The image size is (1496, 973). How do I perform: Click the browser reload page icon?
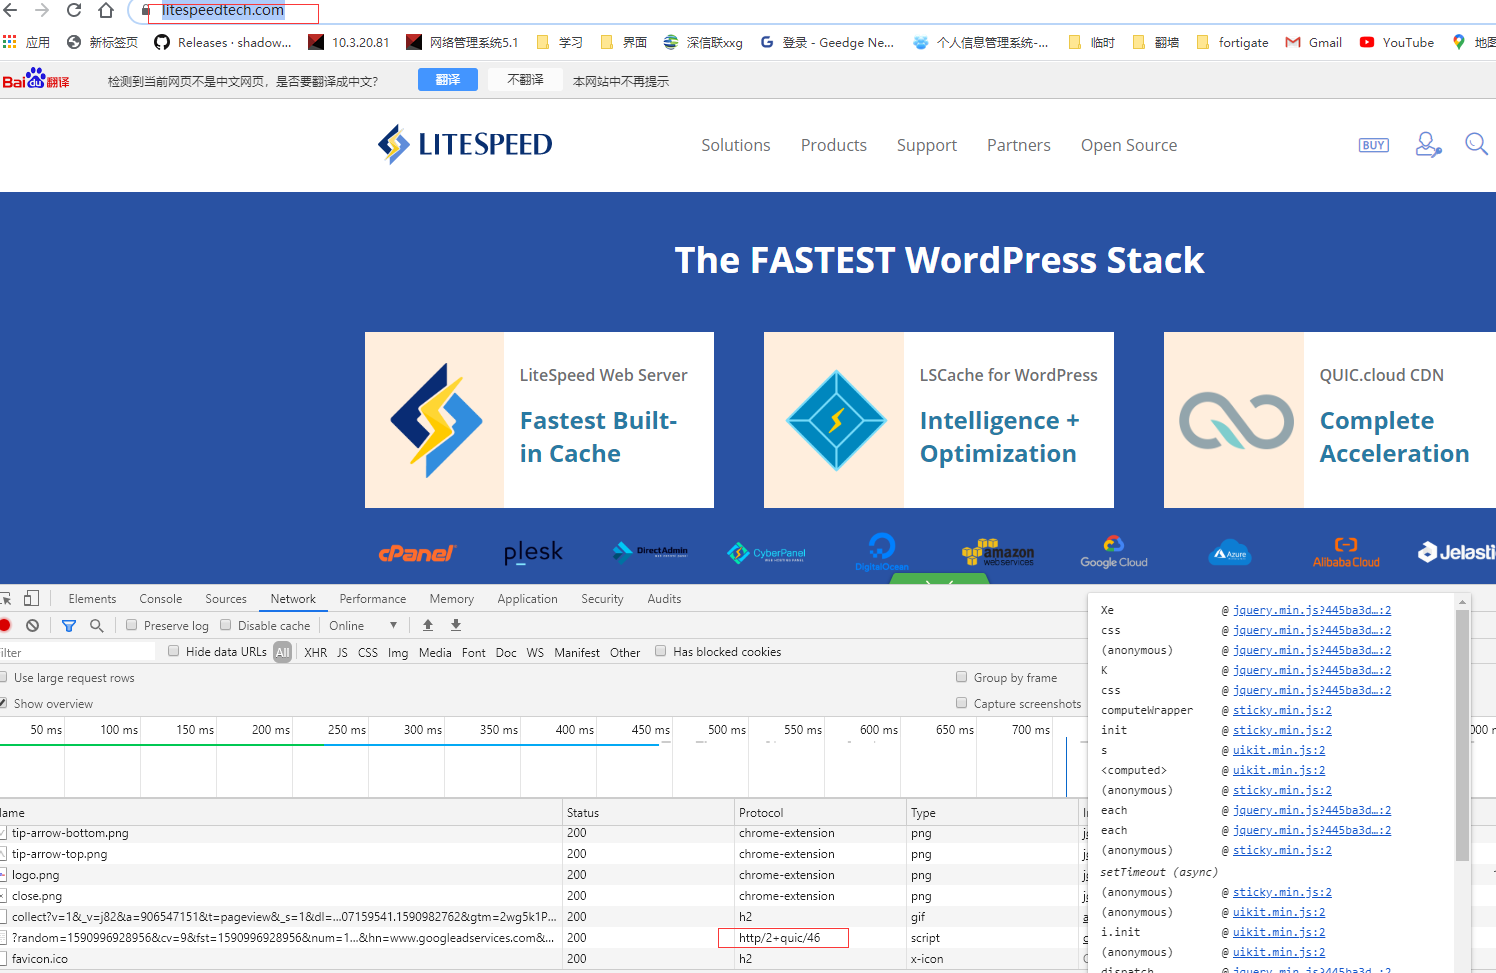[74, 11]
